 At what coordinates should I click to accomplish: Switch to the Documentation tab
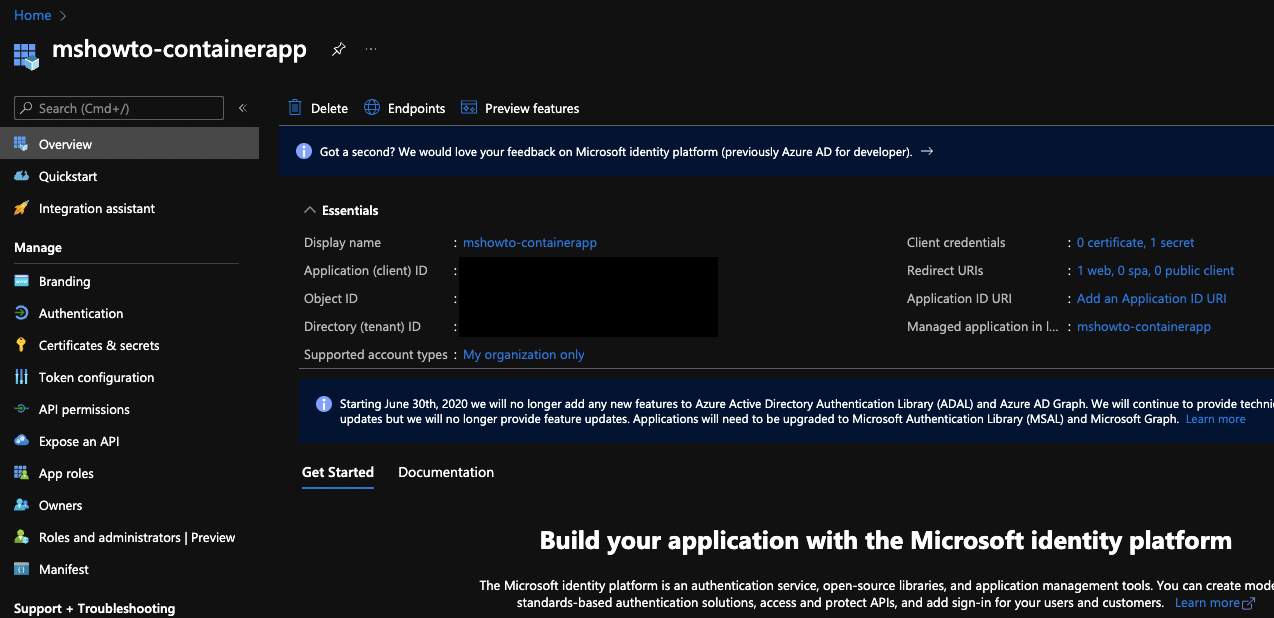coord(446,472)
